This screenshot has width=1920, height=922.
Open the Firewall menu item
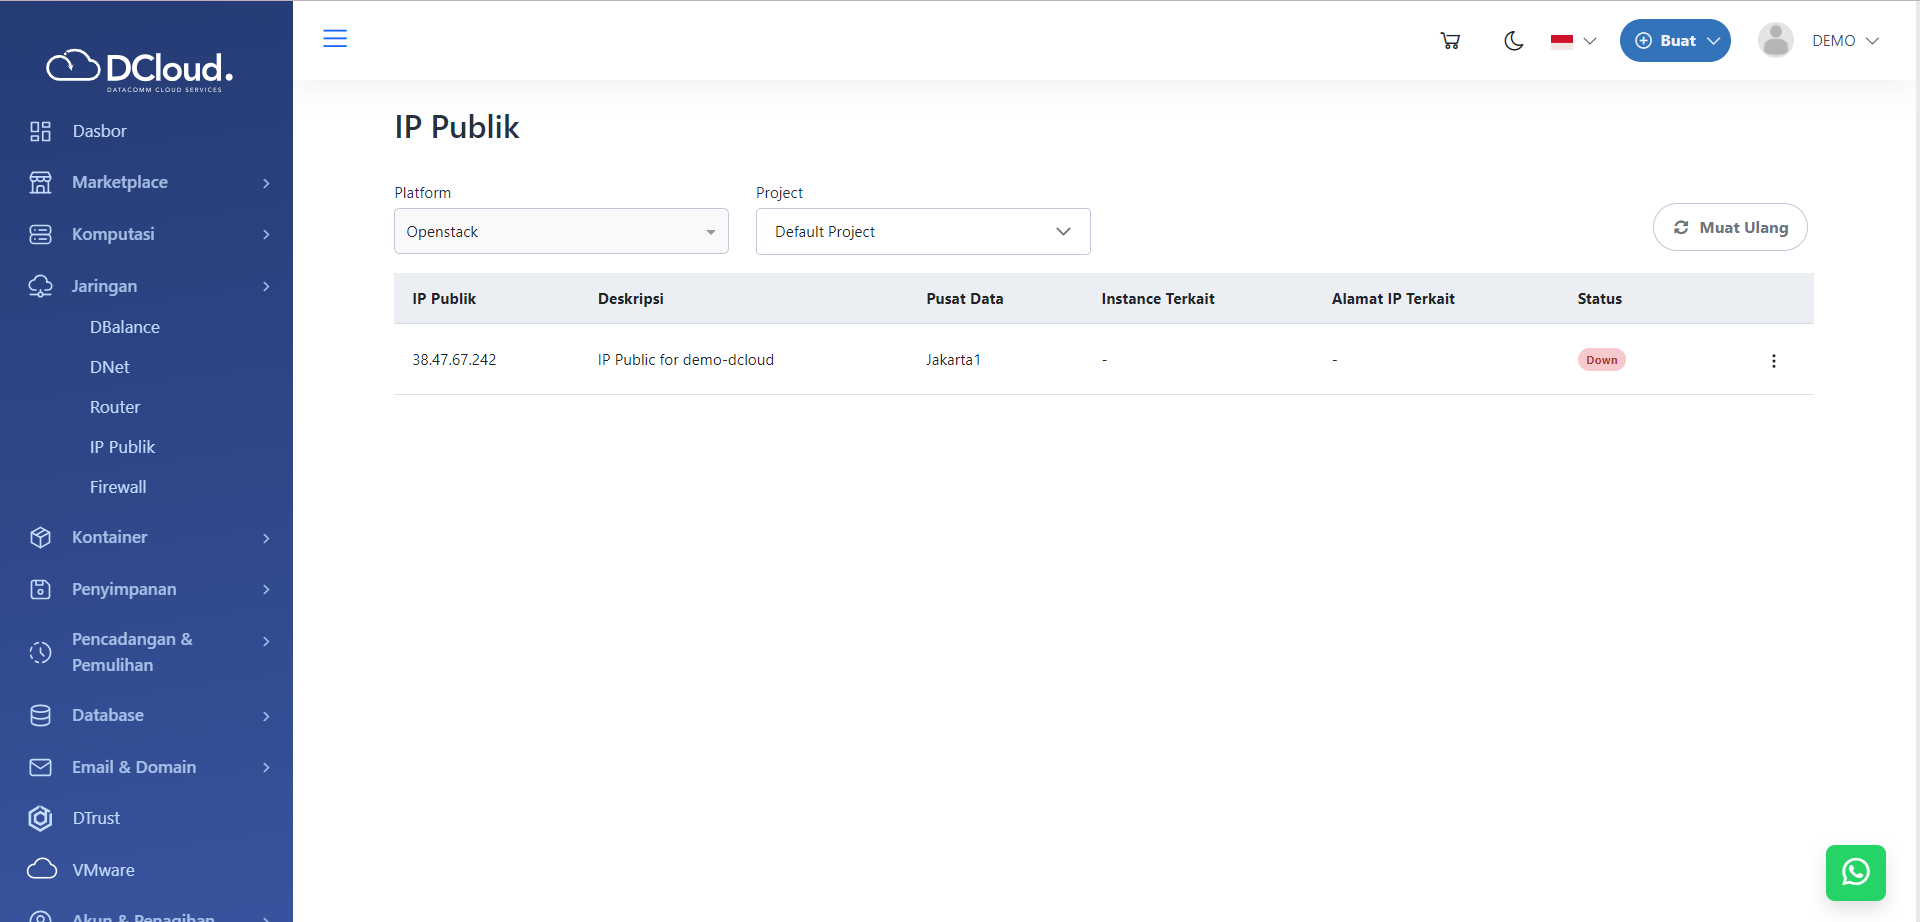tap(117, 487)
